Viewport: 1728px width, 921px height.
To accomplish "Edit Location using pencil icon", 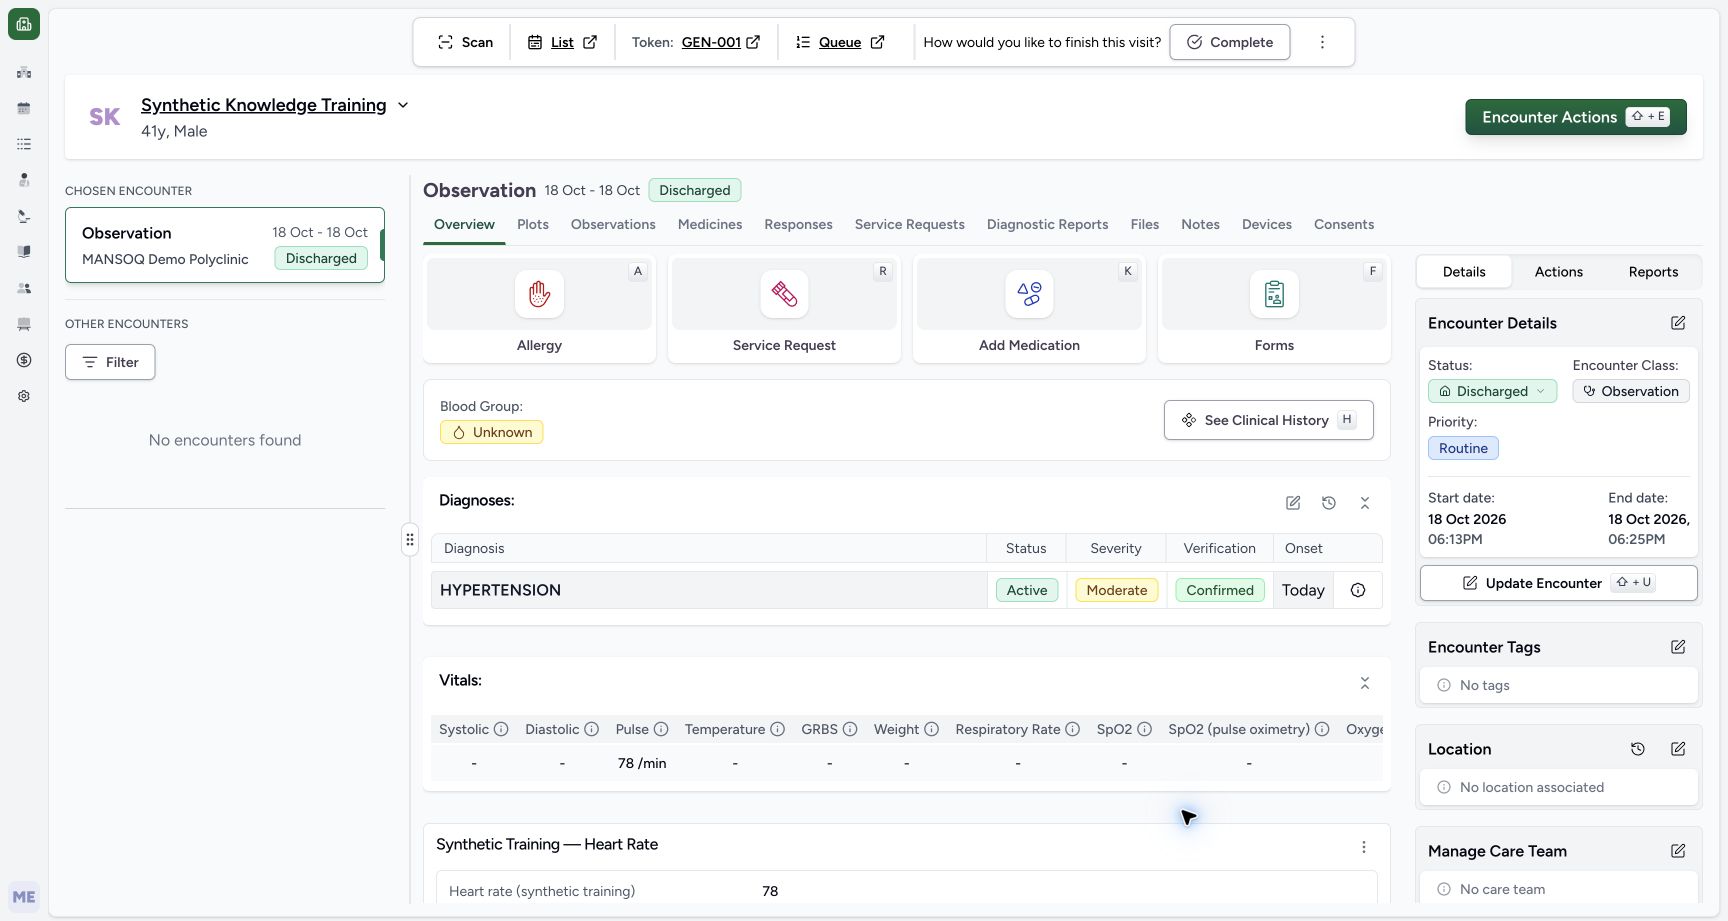I will click(1678, 749).
